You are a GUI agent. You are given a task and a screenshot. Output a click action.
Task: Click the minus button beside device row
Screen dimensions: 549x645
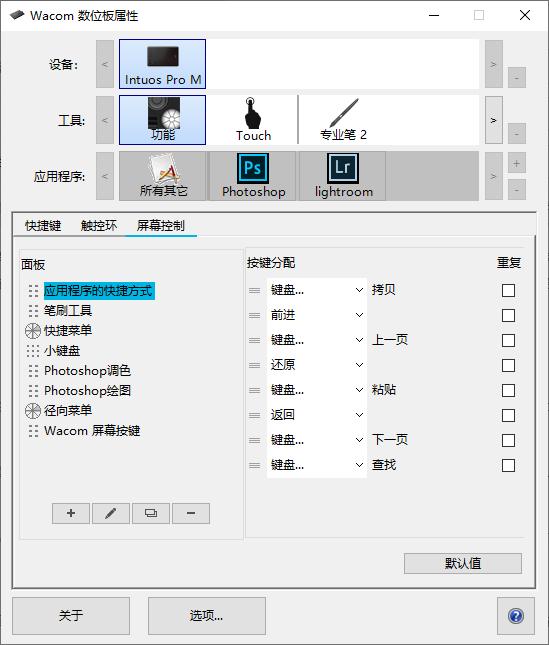pos(517,78)
